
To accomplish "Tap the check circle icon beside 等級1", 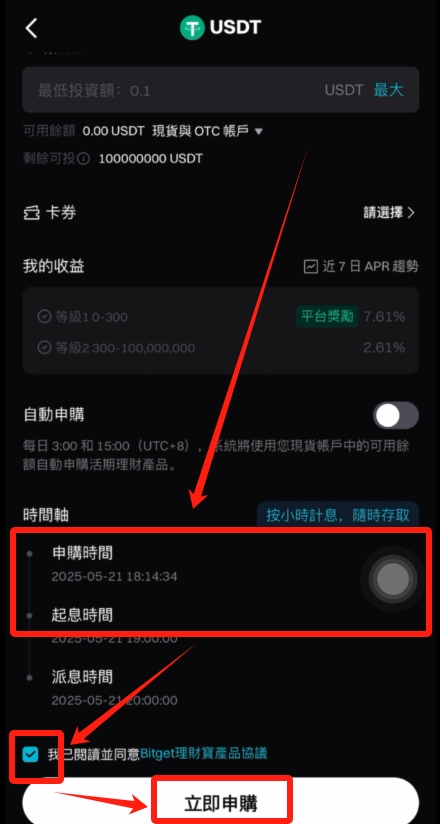I will pyautogui.click(x=44, y=317).
